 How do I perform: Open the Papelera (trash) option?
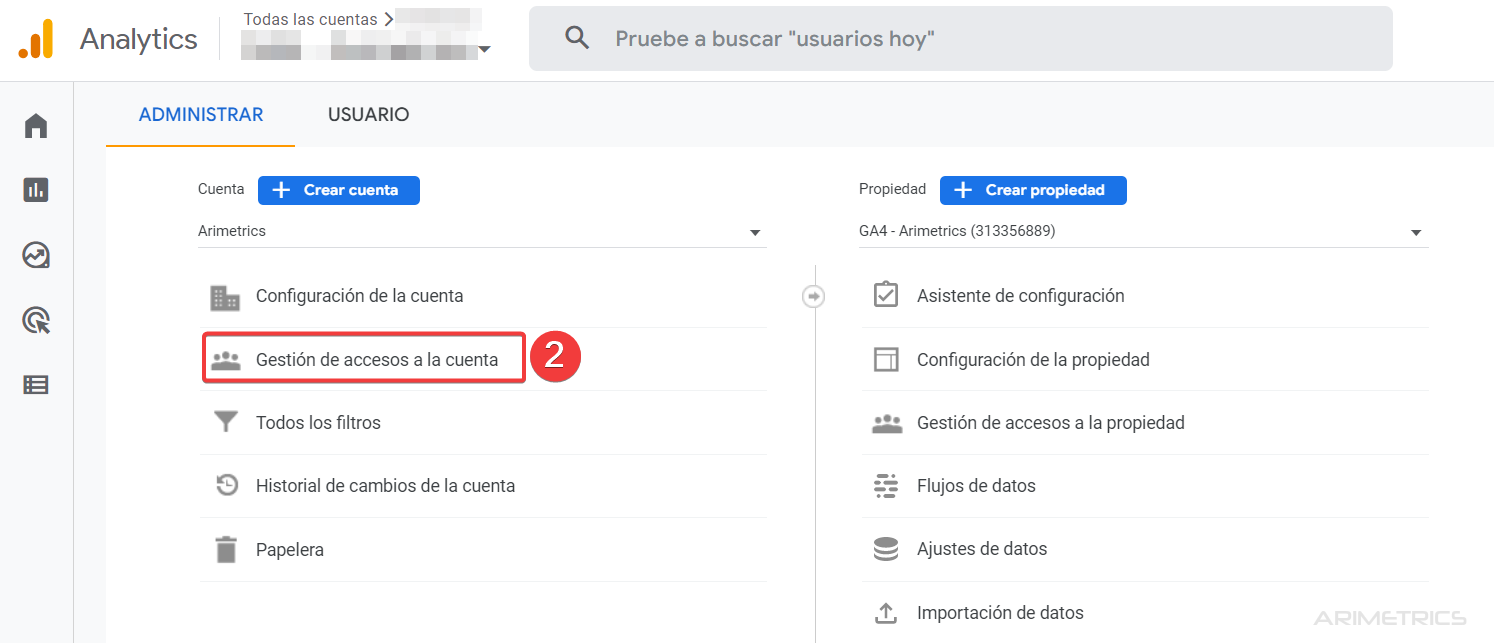291,549
